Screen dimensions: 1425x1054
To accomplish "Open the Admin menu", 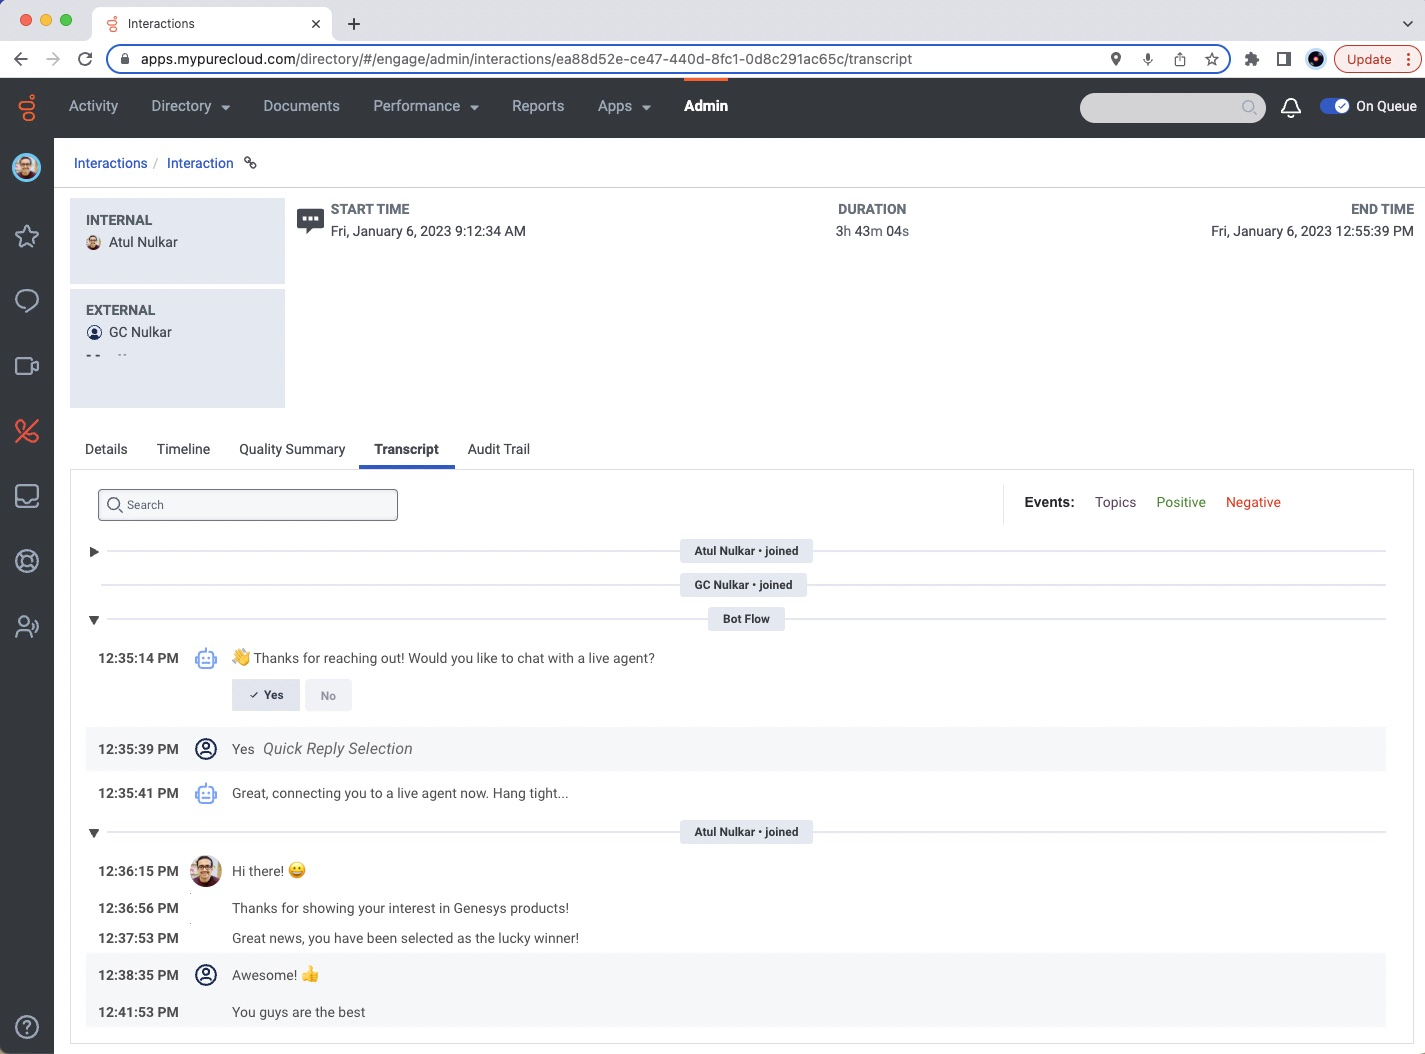I will pos(706,106).
